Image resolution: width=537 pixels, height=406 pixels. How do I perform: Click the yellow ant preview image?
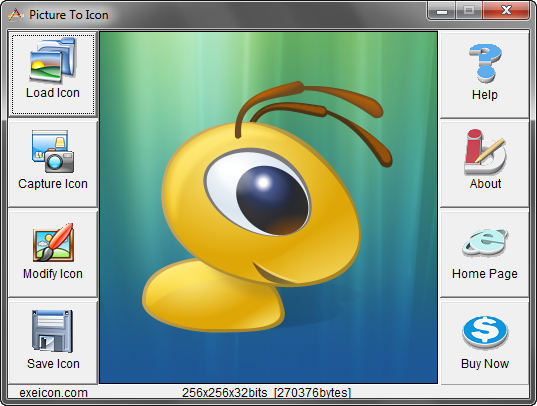pos(268,208)
